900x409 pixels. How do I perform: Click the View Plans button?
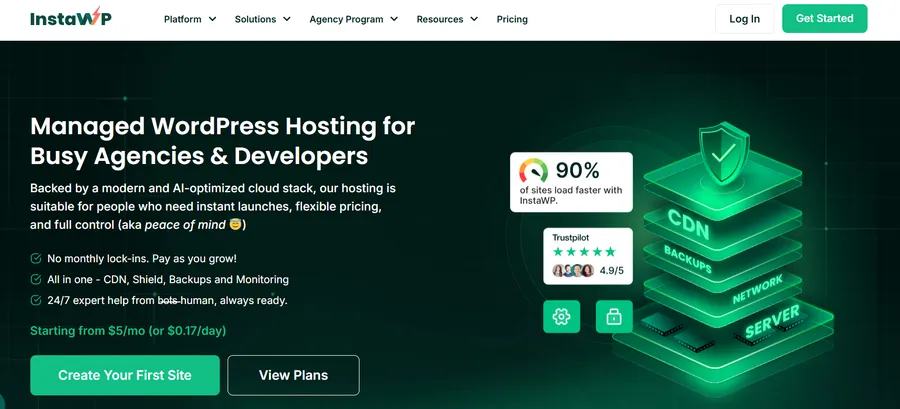click(293, 375)
